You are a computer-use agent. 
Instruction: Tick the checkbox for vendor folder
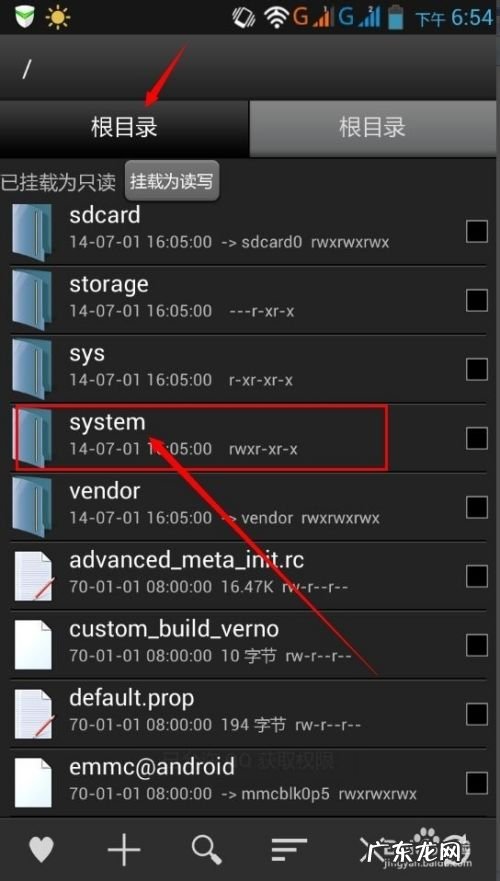tap(476, 507)
